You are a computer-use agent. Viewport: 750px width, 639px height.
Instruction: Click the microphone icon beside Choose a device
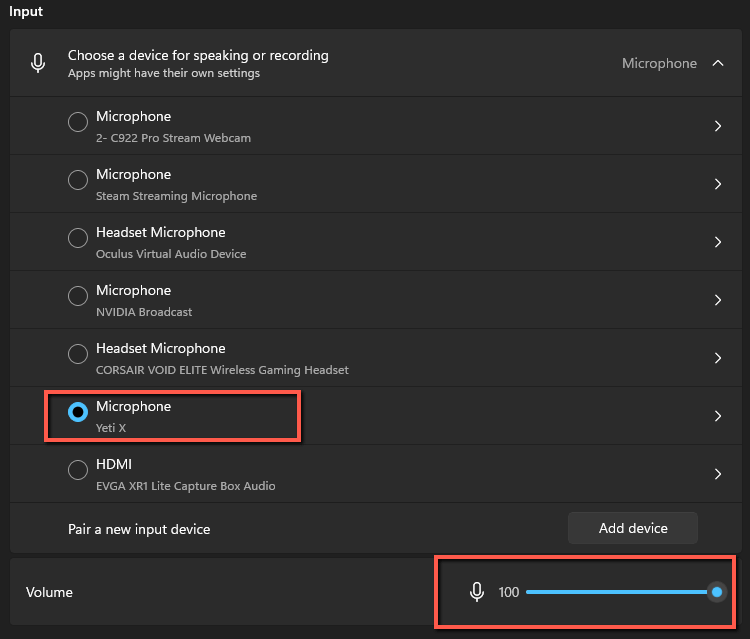[x=38, y=63]
